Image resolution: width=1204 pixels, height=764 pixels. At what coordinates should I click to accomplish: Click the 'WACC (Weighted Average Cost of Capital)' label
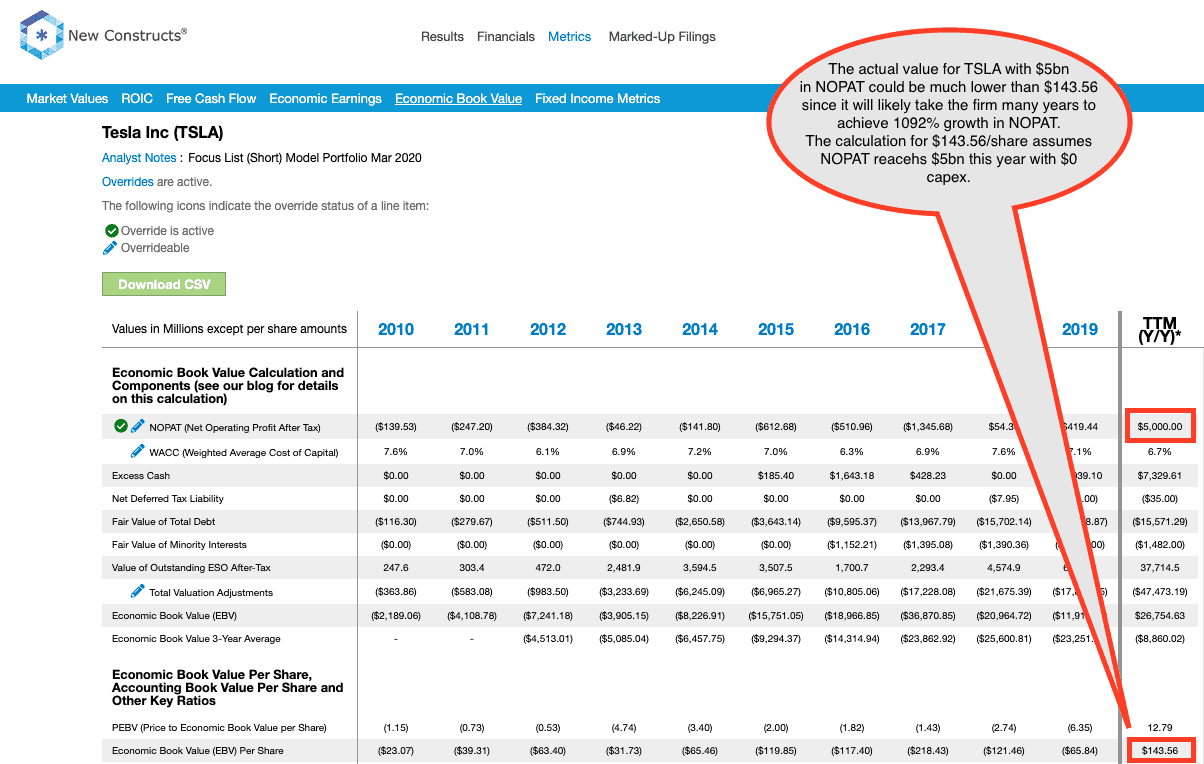[244, 453]
